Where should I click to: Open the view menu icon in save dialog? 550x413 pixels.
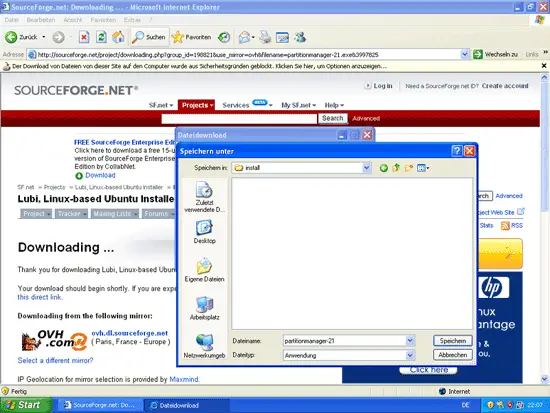point(423,168)
